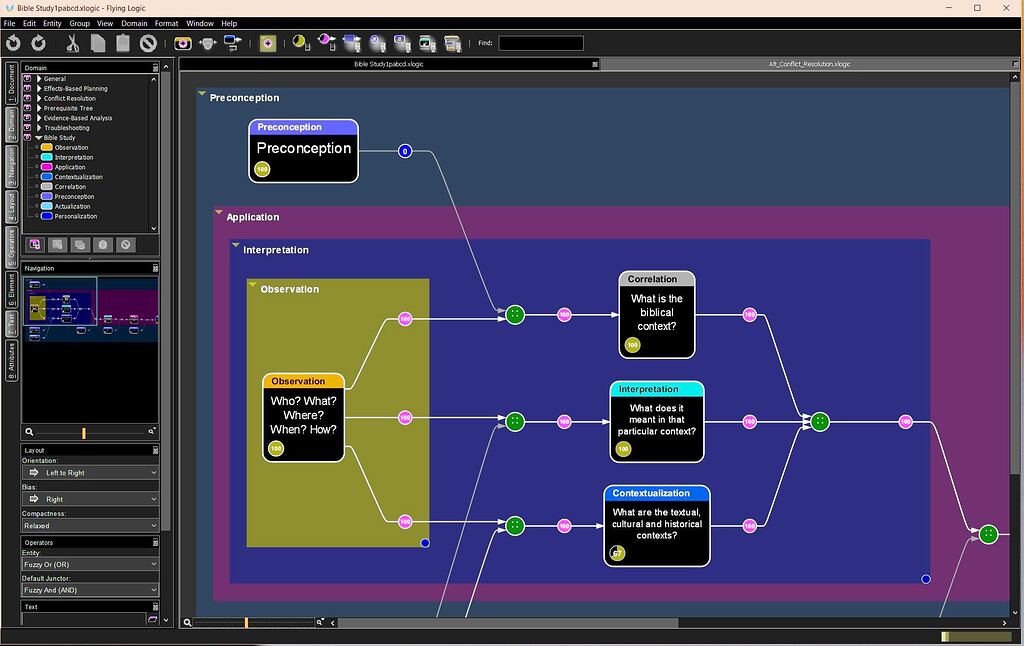Image resolution: width=1024 pixels, height=646 pixels.
Task: Collapse the Domain panel via its header button
Action: point(155,67)
